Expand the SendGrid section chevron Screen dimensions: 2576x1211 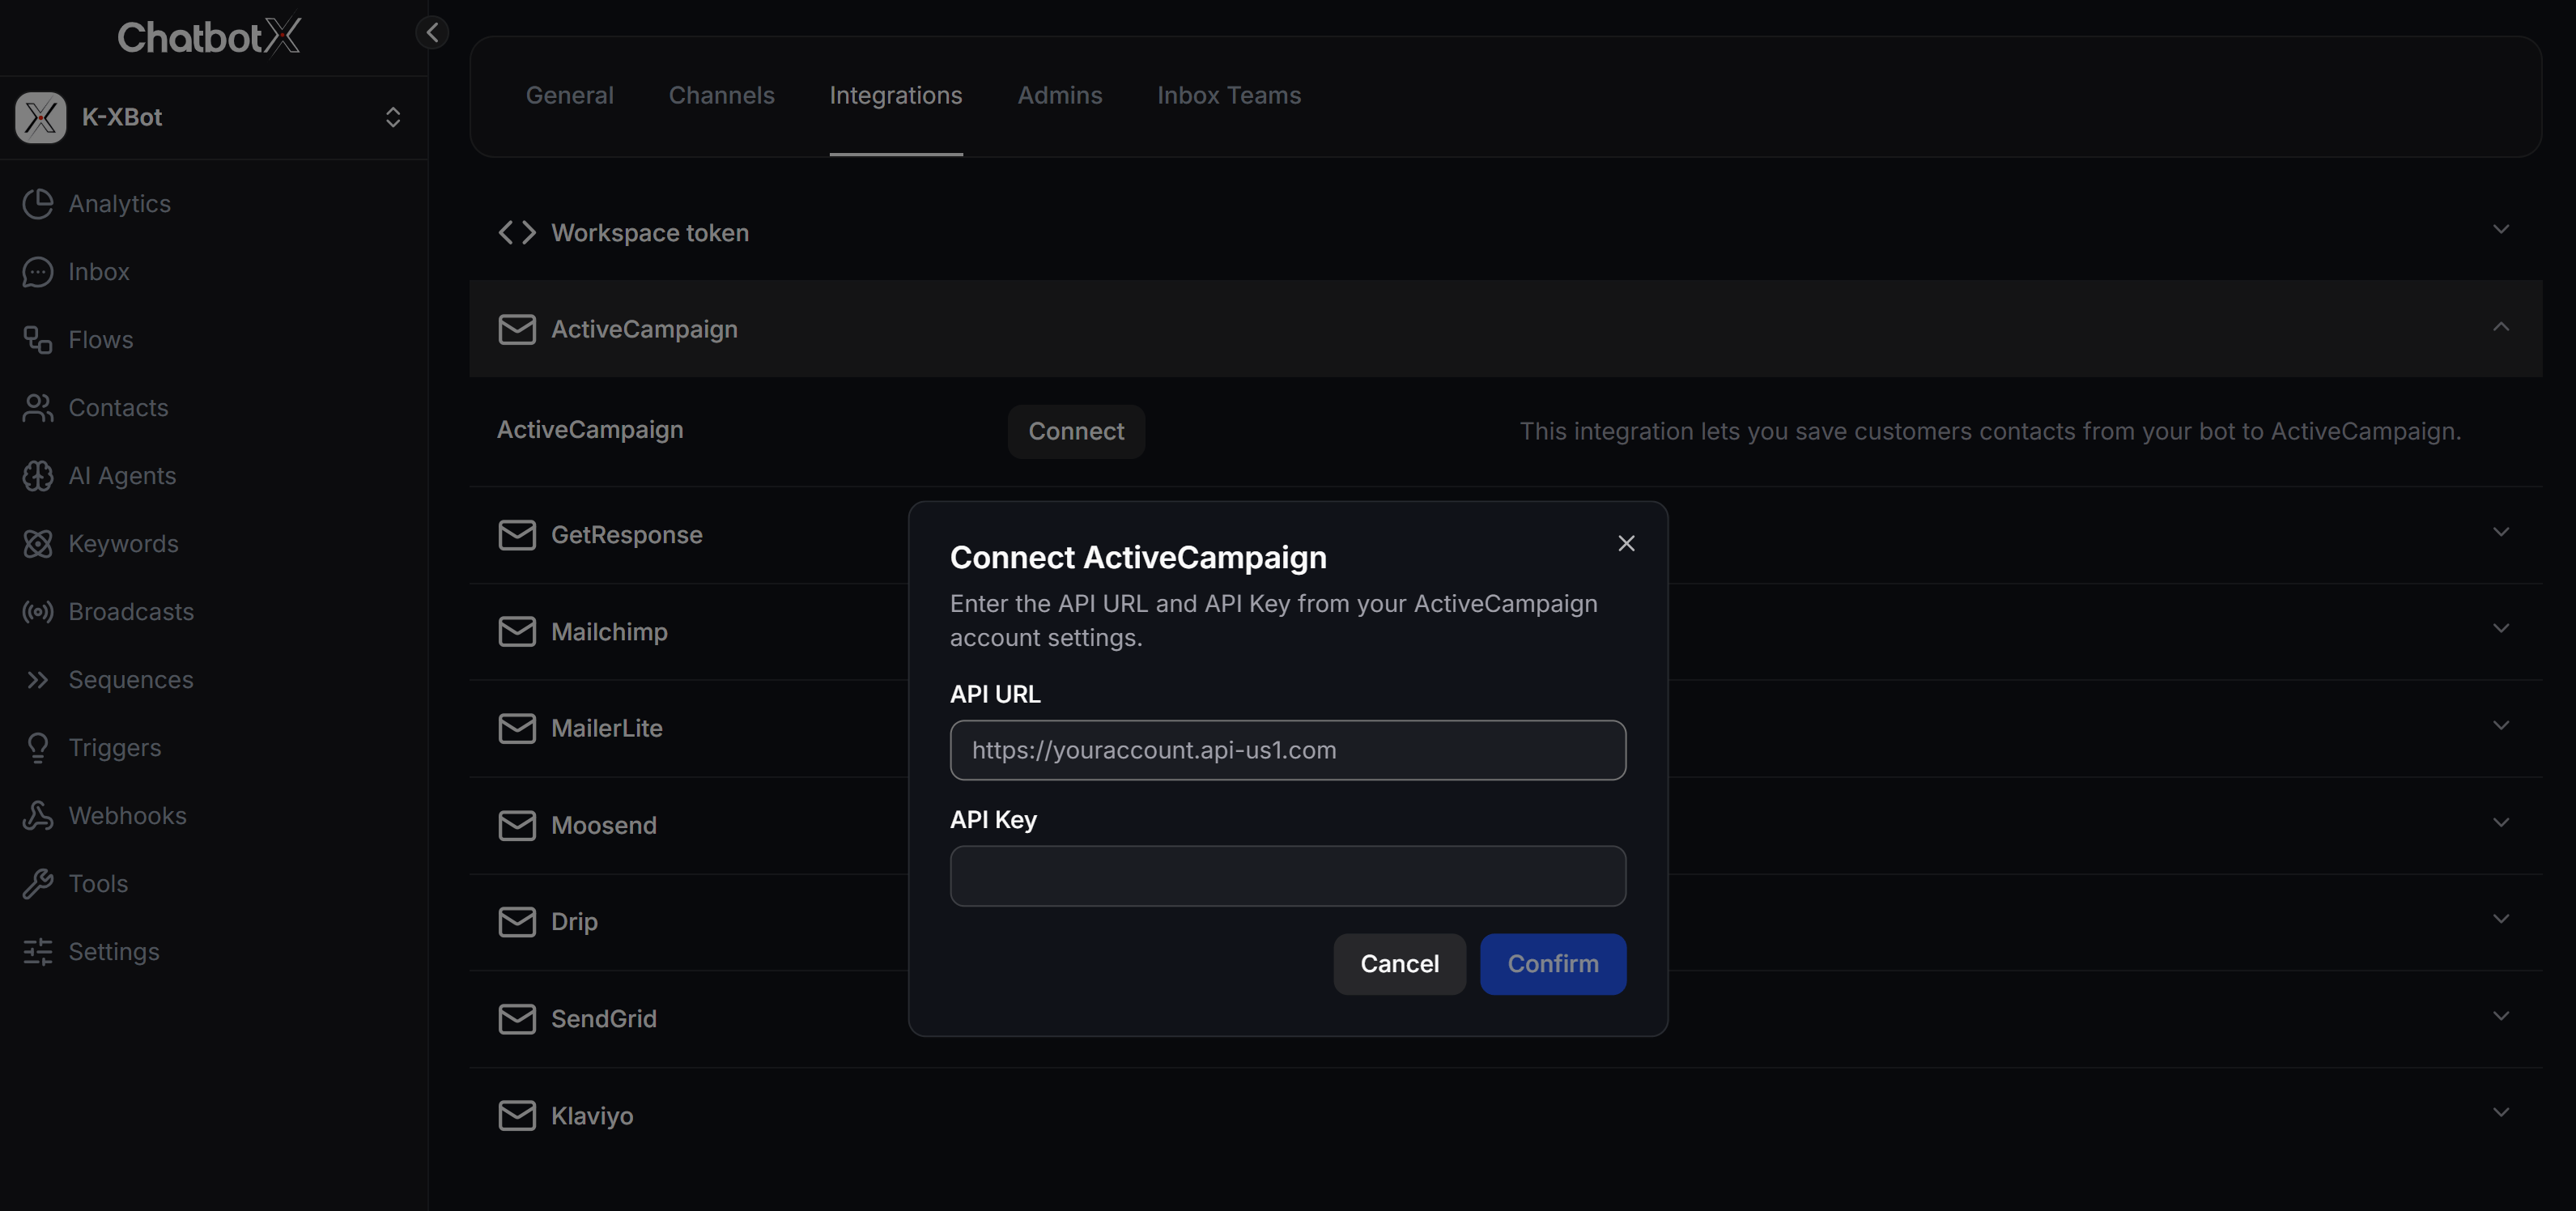coord(2501,1015)
